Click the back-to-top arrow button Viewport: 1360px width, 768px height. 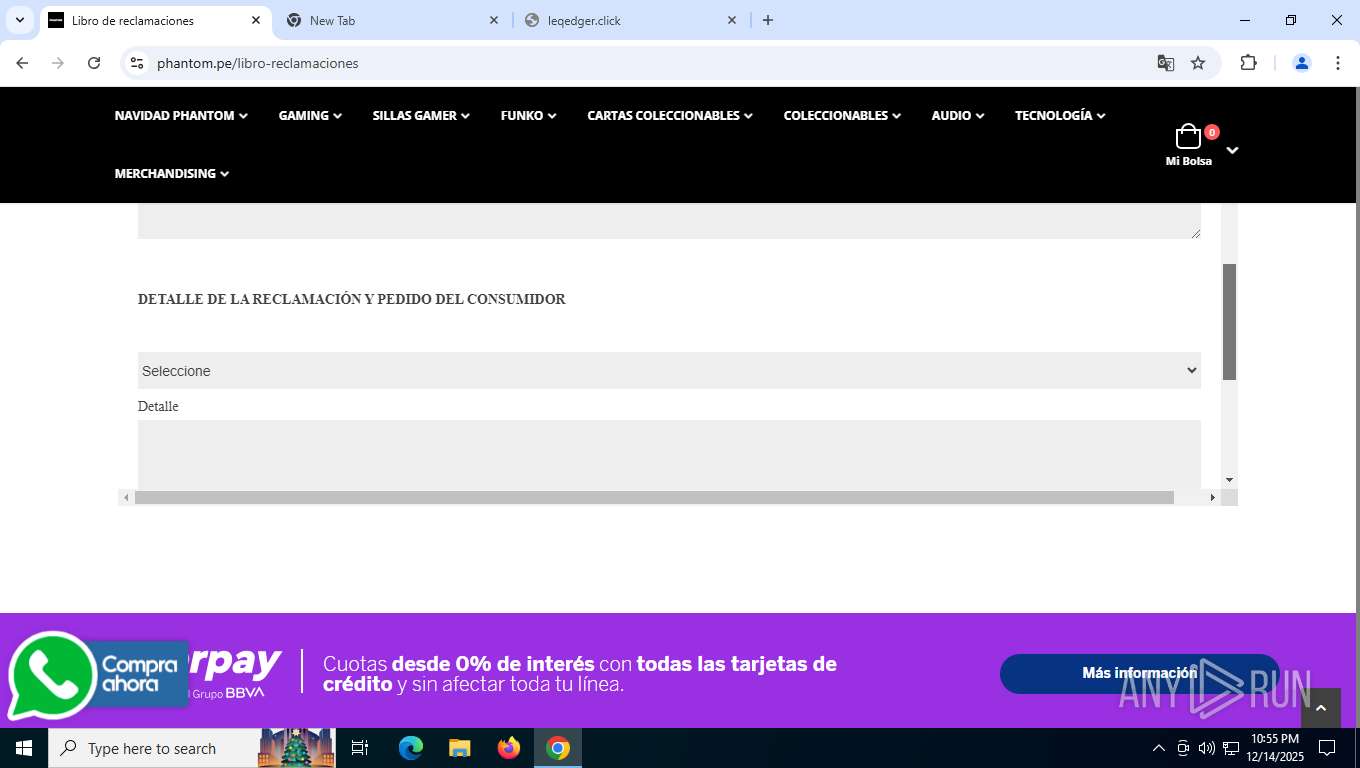(x=1320, y=708)
